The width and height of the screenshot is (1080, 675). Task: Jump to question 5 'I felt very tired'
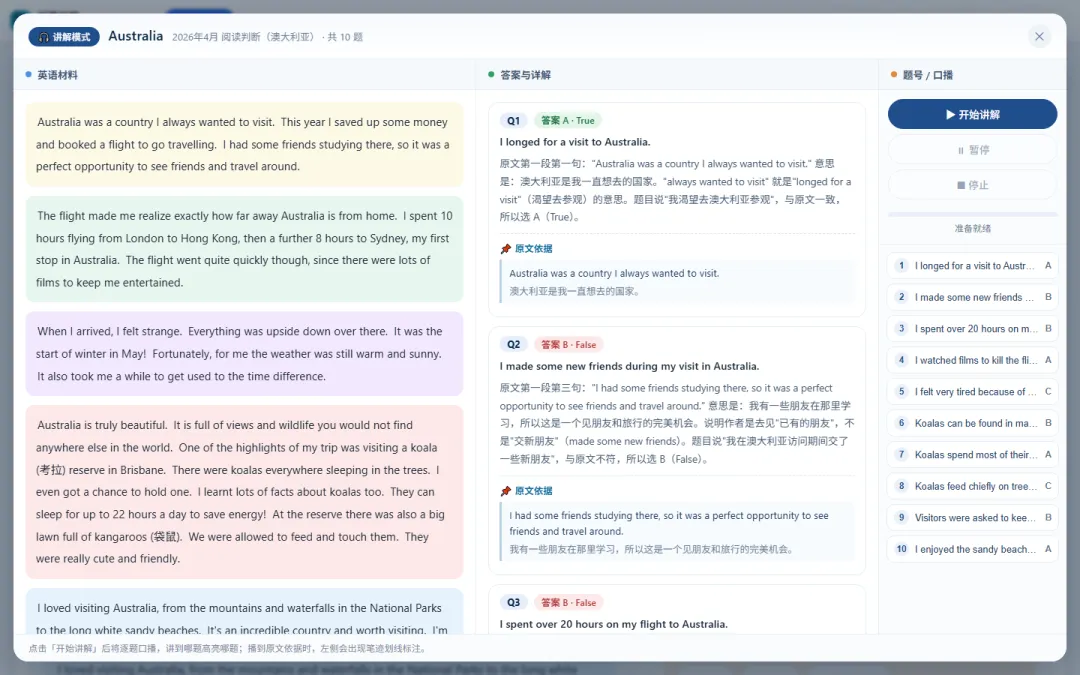click(x=972, y=392)
